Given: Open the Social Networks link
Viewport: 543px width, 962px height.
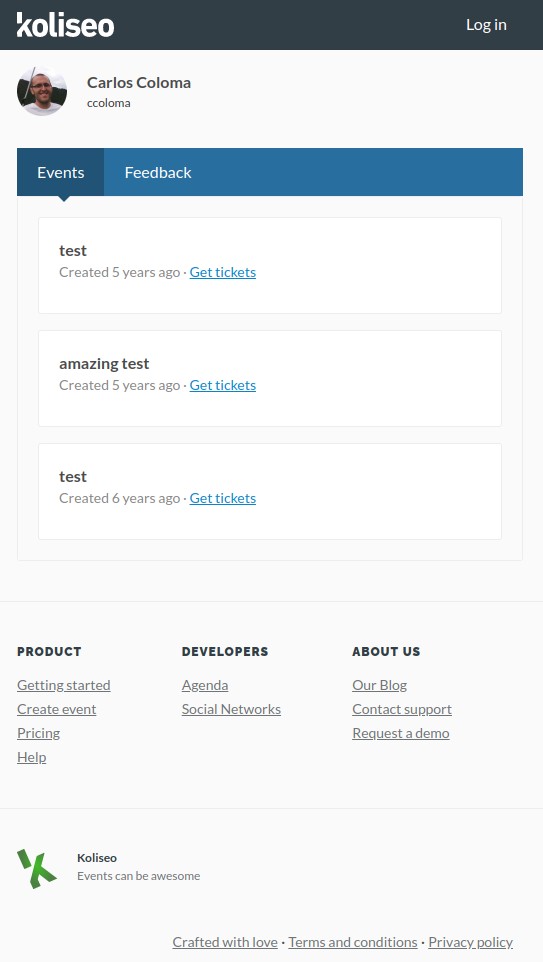Looking at the screenshot, I should coord(231,709).
